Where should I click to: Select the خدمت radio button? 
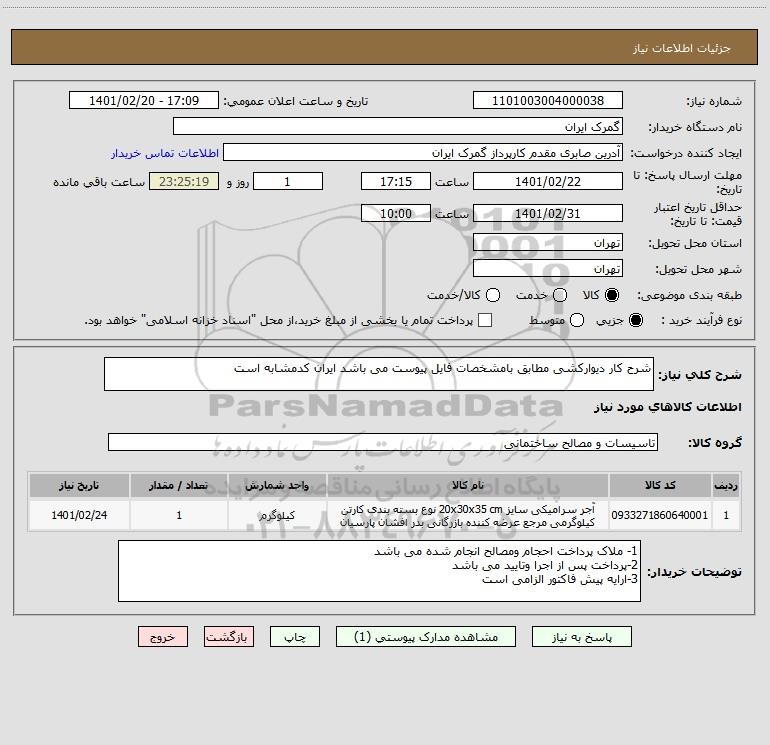[560, 295]
